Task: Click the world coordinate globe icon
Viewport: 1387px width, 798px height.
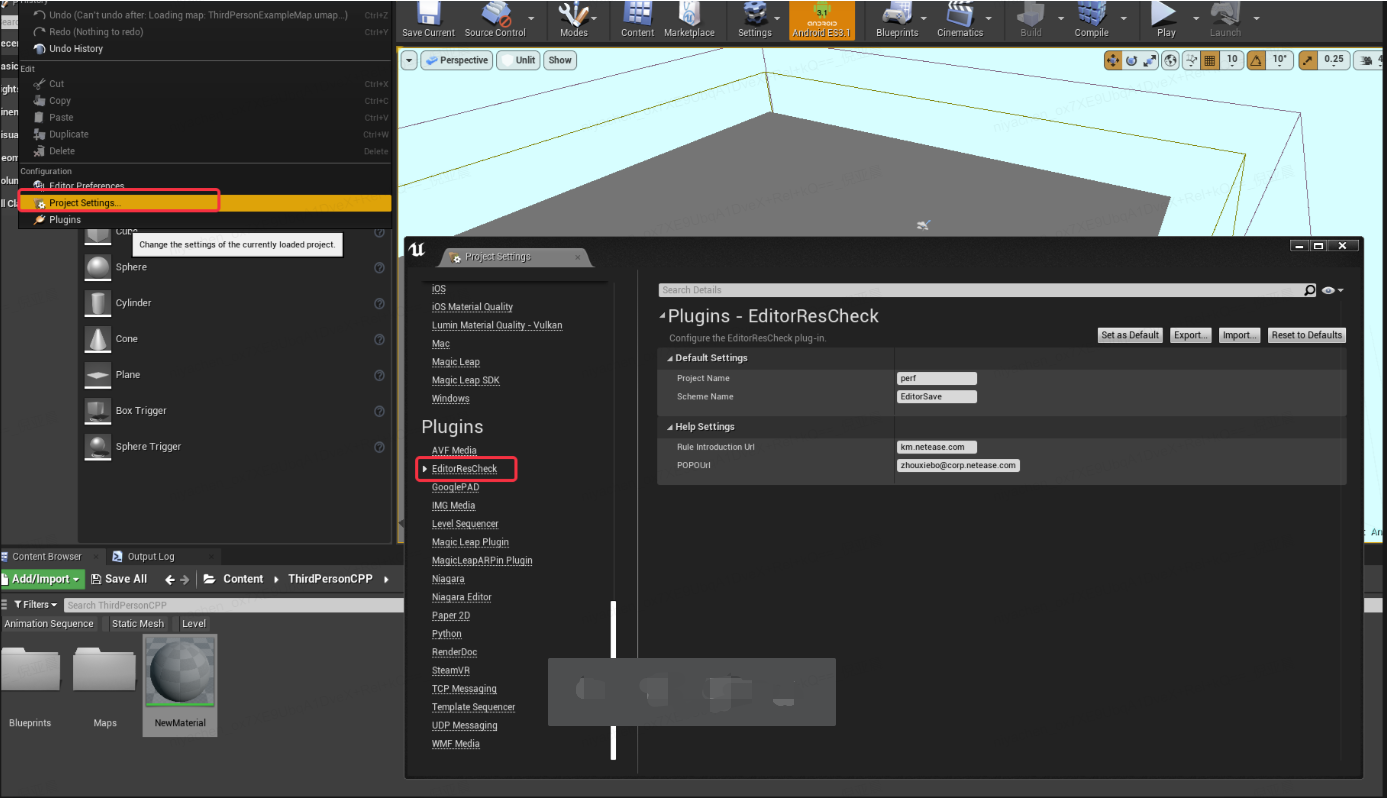Action: [x=1172, y=60]
